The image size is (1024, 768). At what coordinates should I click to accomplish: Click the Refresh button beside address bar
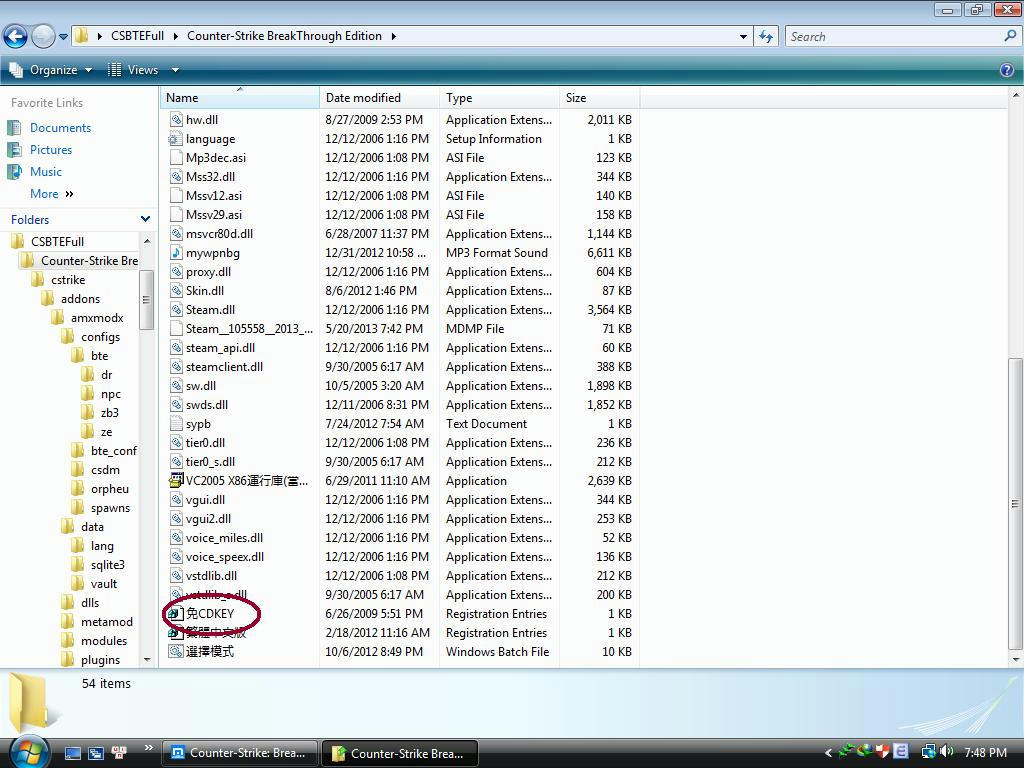point(766,37)
